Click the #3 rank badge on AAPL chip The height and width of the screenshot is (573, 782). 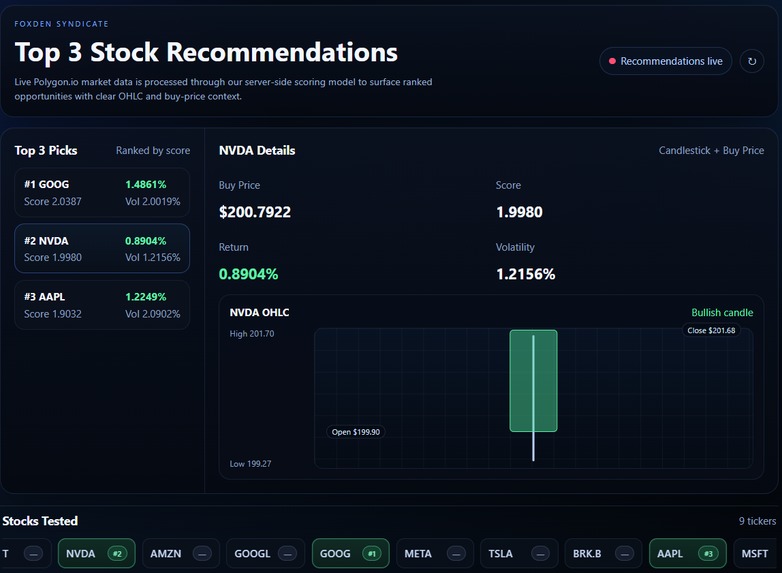tap(708, 554)
